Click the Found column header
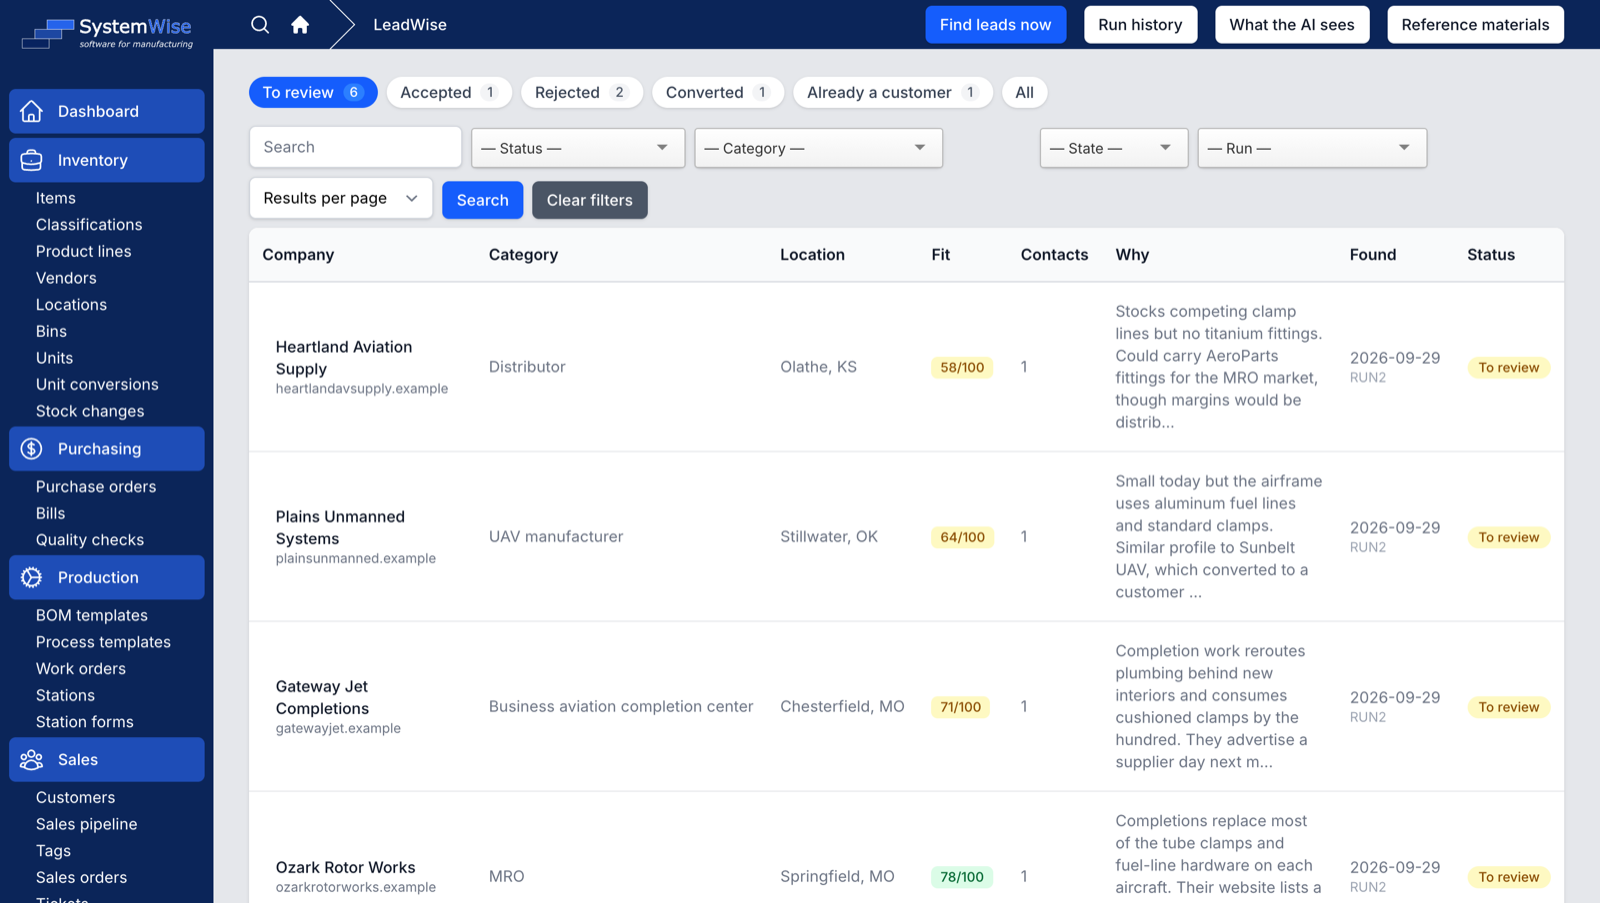1600x903 pixels. tap(1372, 255)
